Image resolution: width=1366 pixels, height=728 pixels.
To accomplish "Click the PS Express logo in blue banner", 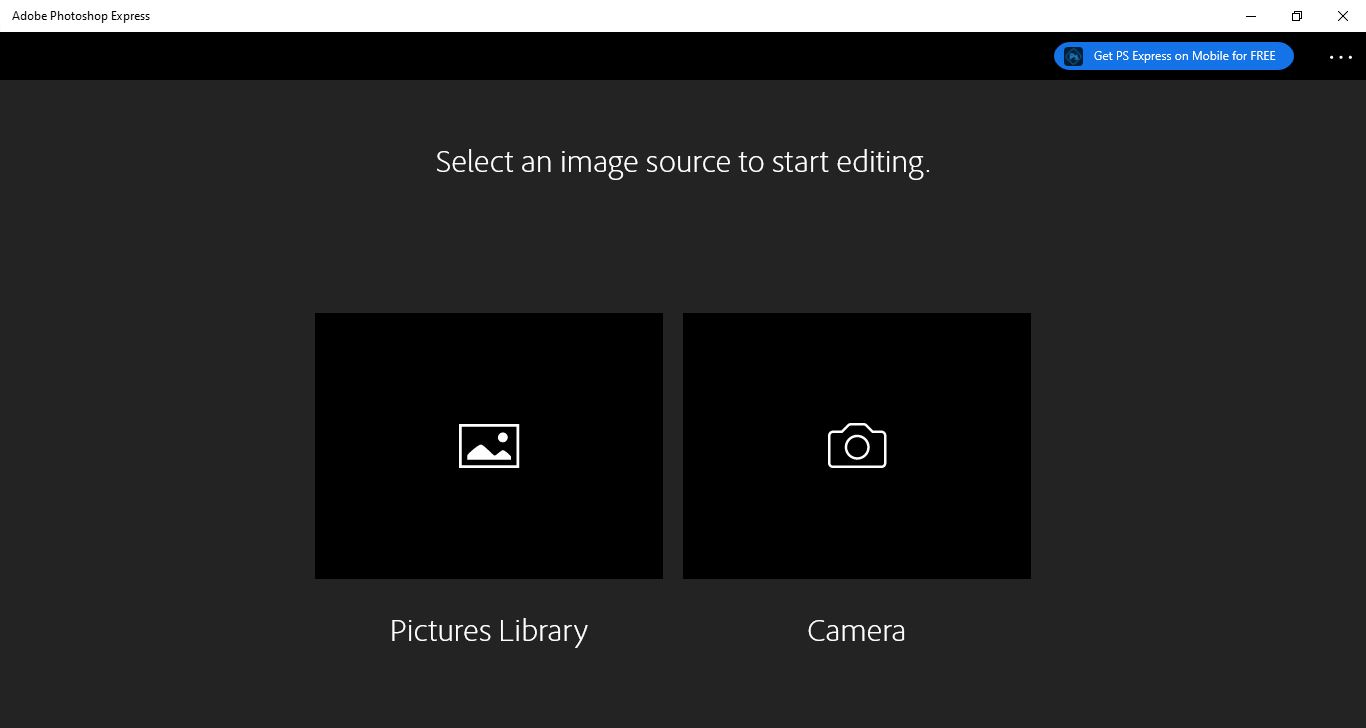I will (x=1073, y=56).
